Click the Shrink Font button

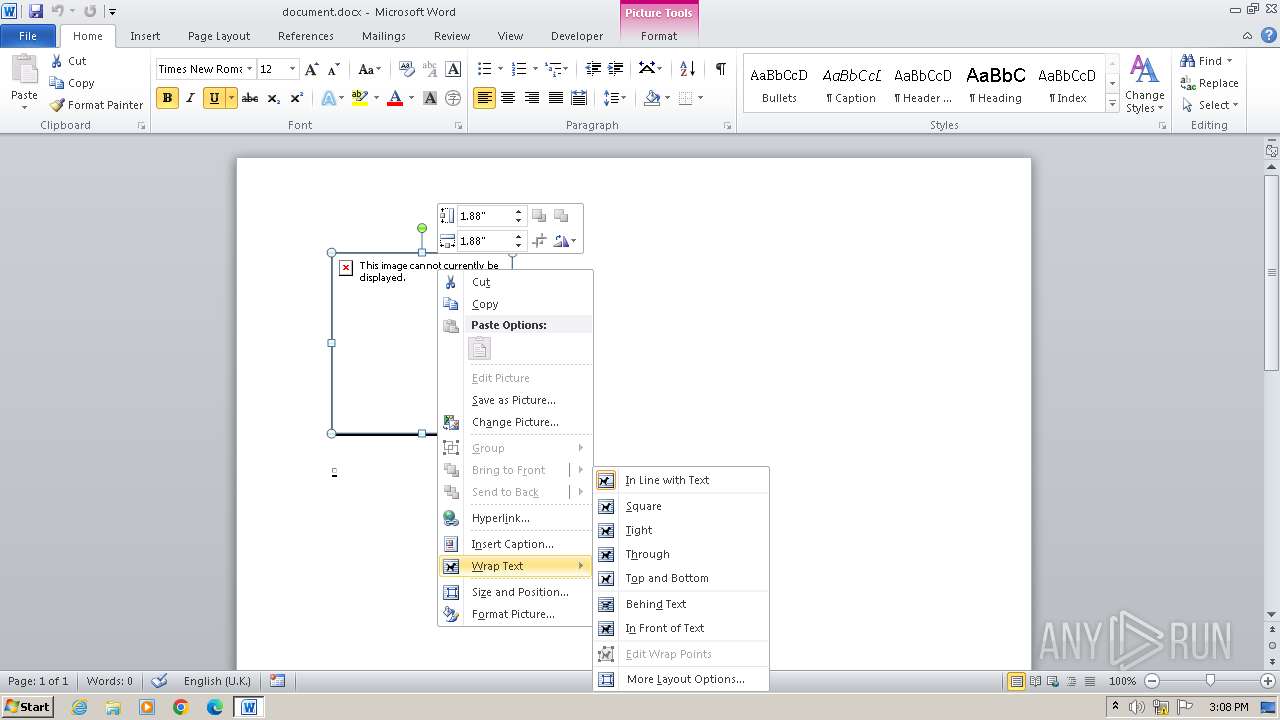click(335, 69)
